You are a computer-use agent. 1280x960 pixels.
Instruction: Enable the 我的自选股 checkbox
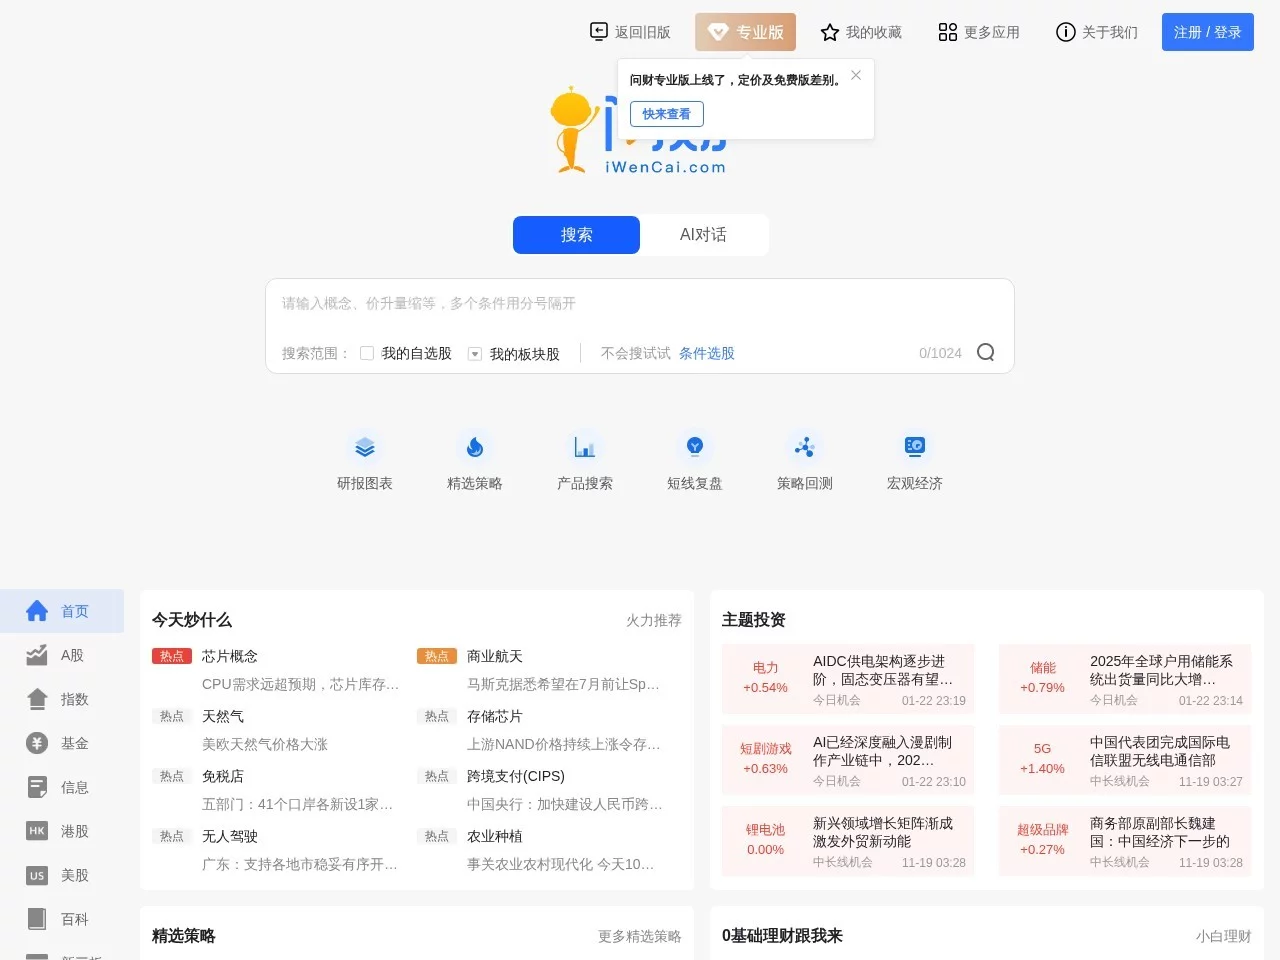pyautogui.click(x=367, y=353)
